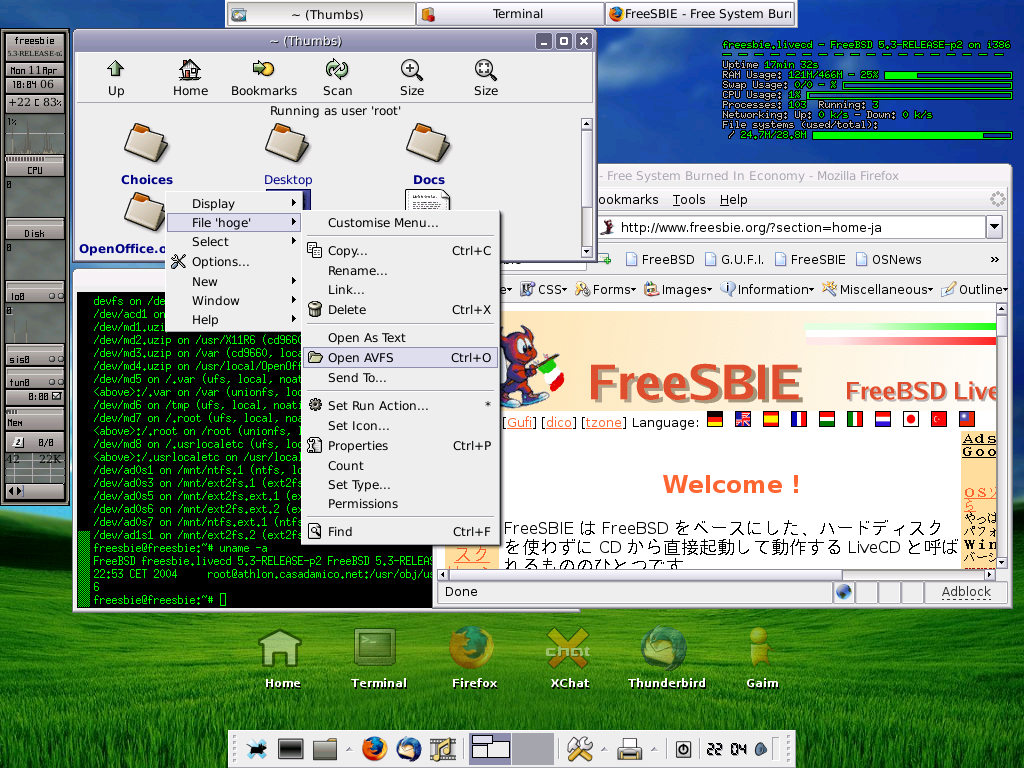
Task: Open the FreeBSD bookmark in Firefox
Action: 660,259
